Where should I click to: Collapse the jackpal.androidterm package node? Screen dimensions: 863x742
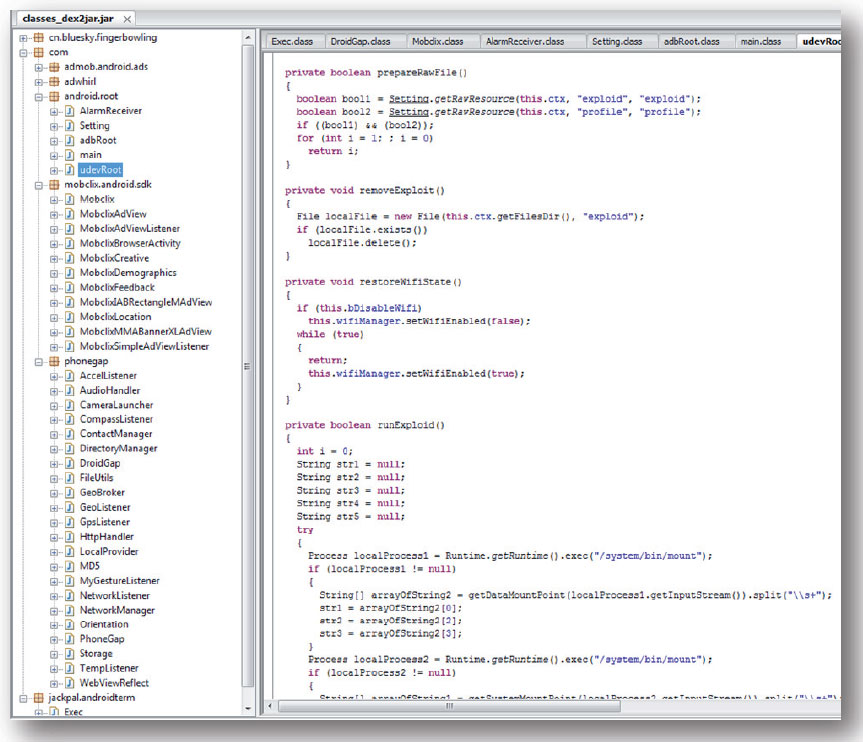click(23, 698)
